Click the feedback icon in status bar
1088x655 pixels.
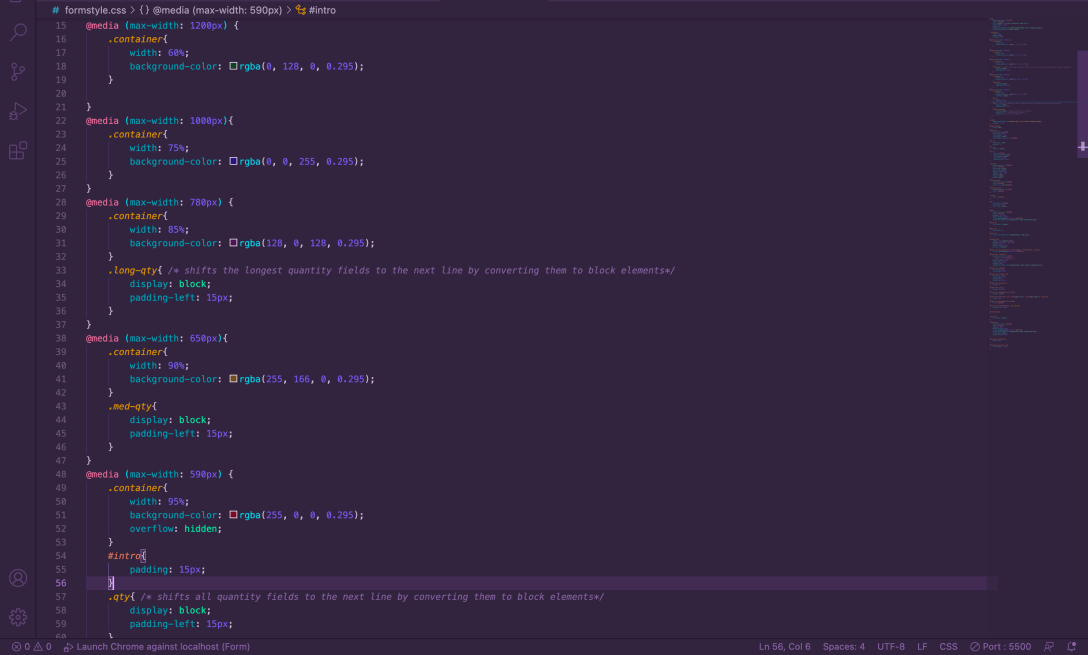[x=1049, y=647]
